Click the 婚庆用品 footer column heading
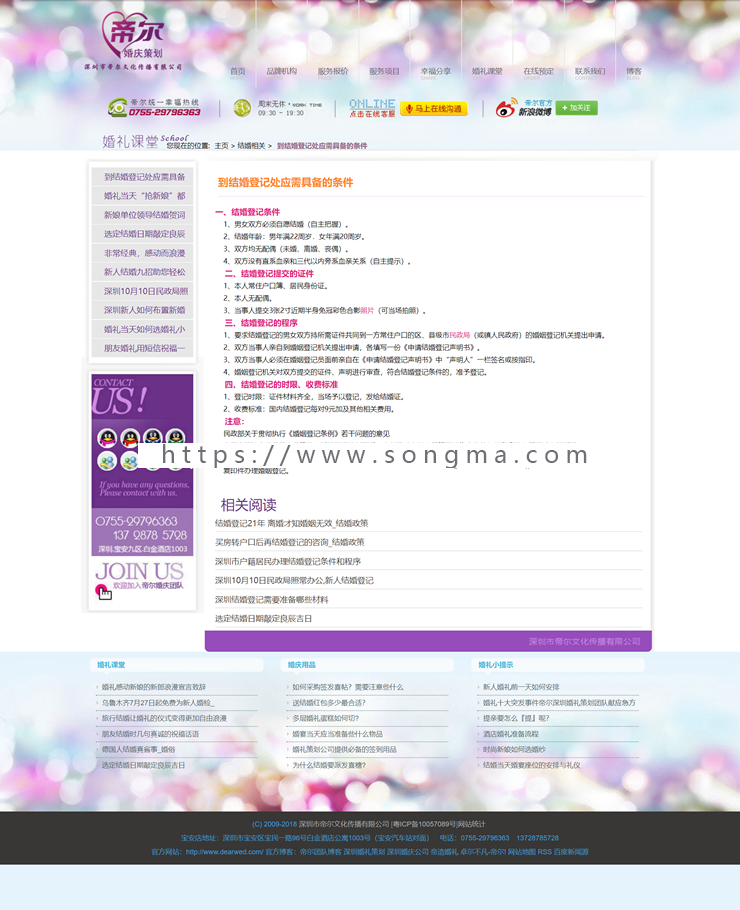 click(302, 665)
